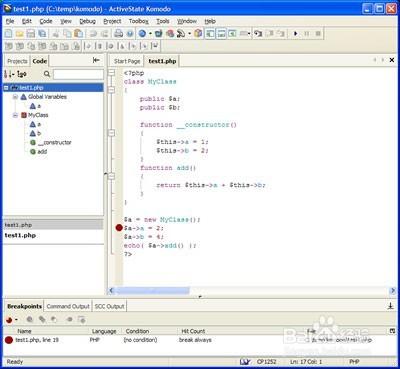Click the Open File folder icon
The image size is (400, 369).
pyautogui.click(x=20, y=34)
